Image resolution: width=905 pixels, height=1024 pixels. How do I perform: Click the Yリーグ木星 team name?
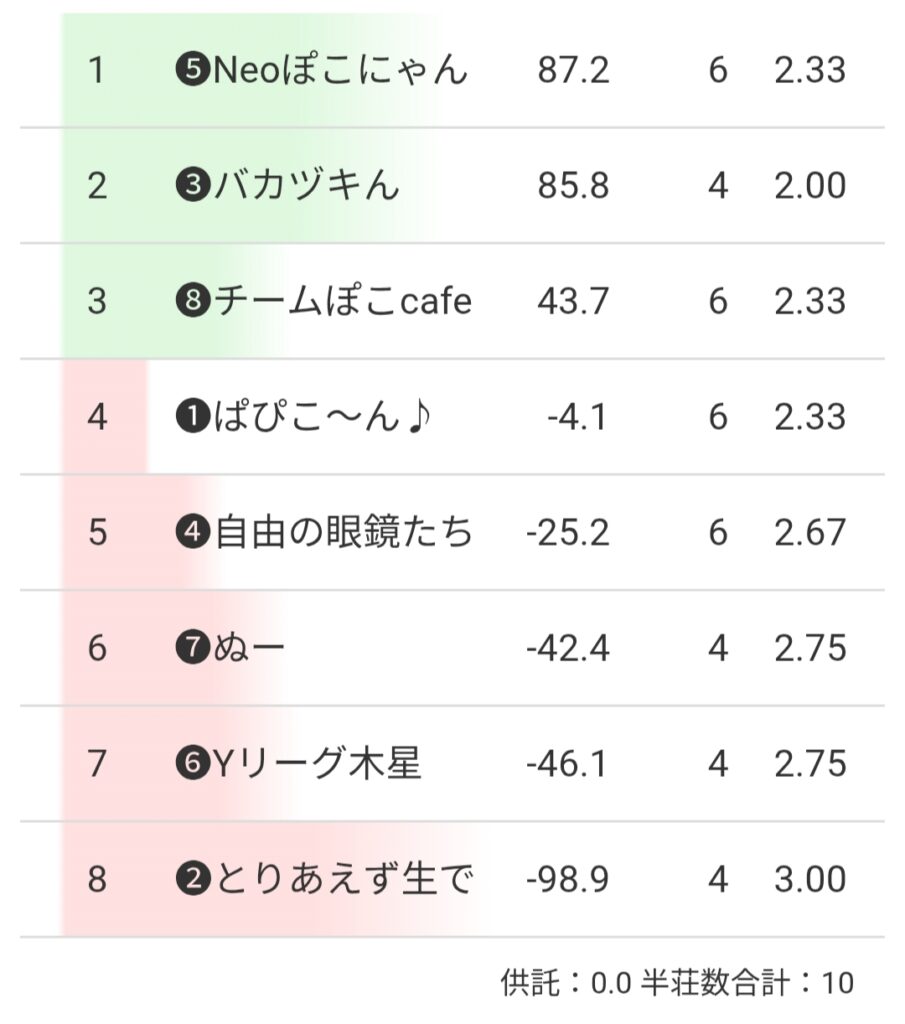[x=317, y=764]
